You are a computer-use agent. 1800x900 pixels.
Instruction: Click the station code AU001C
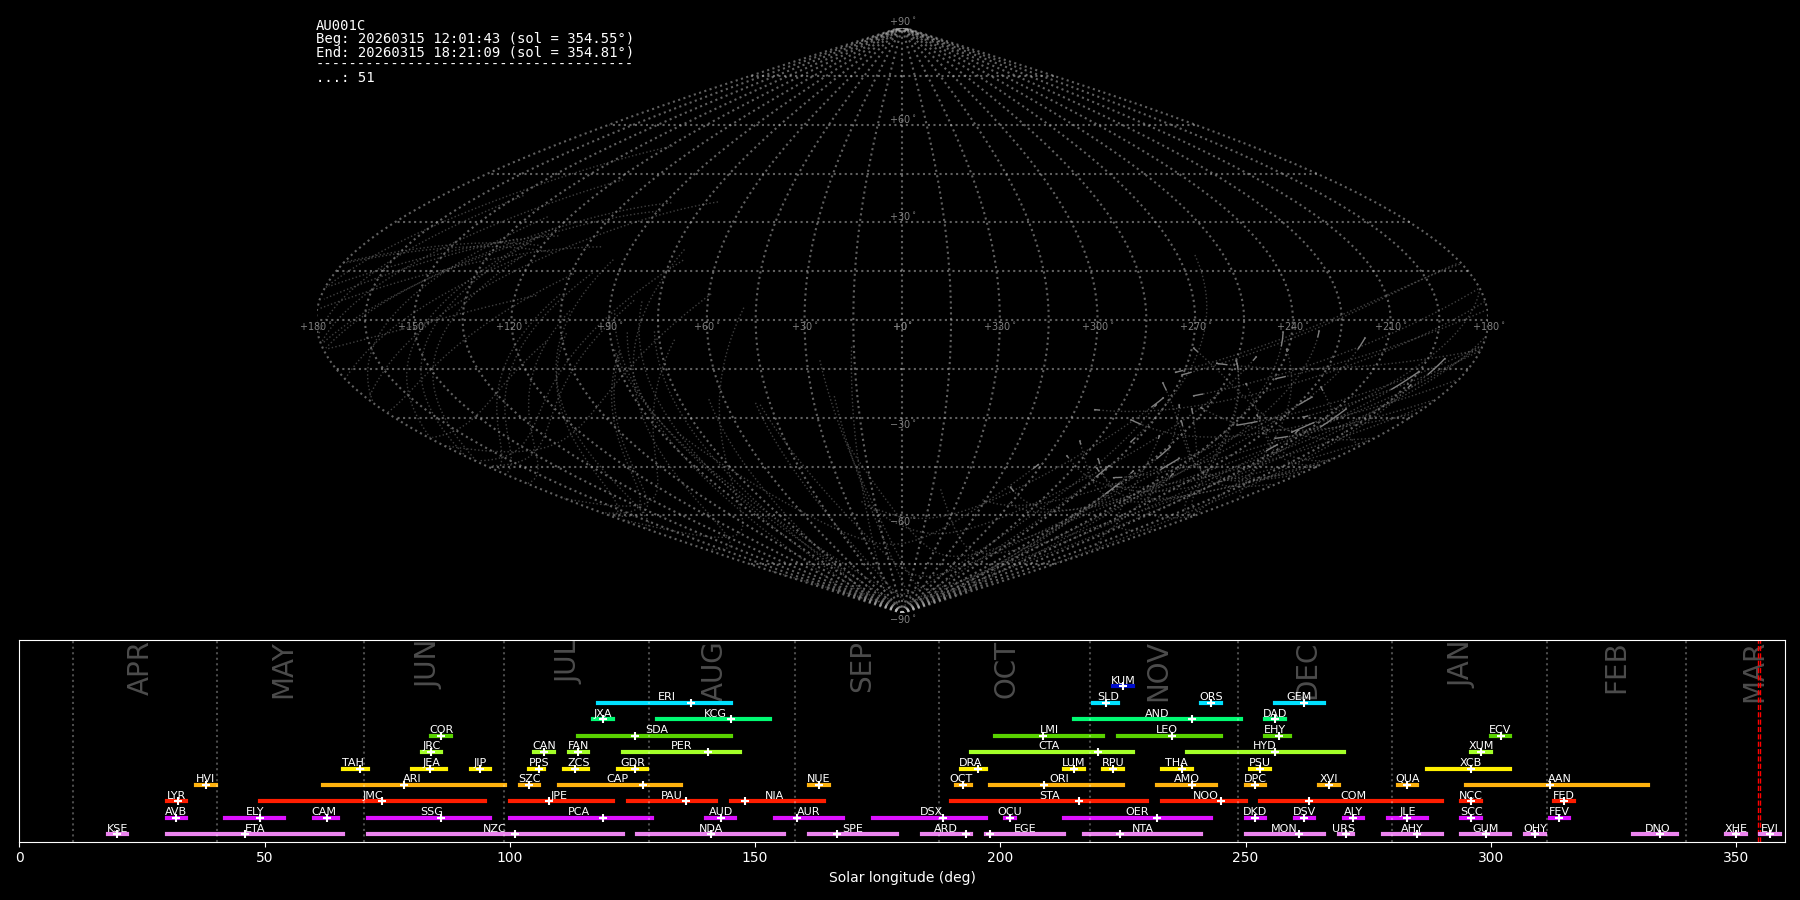pyautogui.click(x=340, y=26)
